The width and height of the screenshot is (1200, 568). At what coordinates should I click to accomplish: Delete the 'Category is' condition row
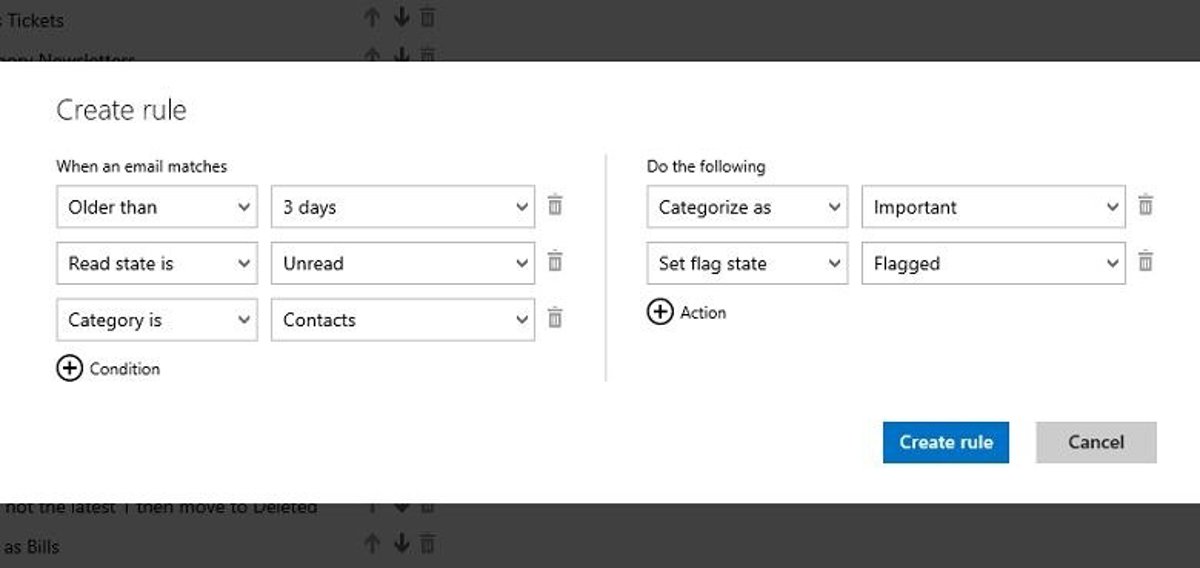(x=555, y=318)
